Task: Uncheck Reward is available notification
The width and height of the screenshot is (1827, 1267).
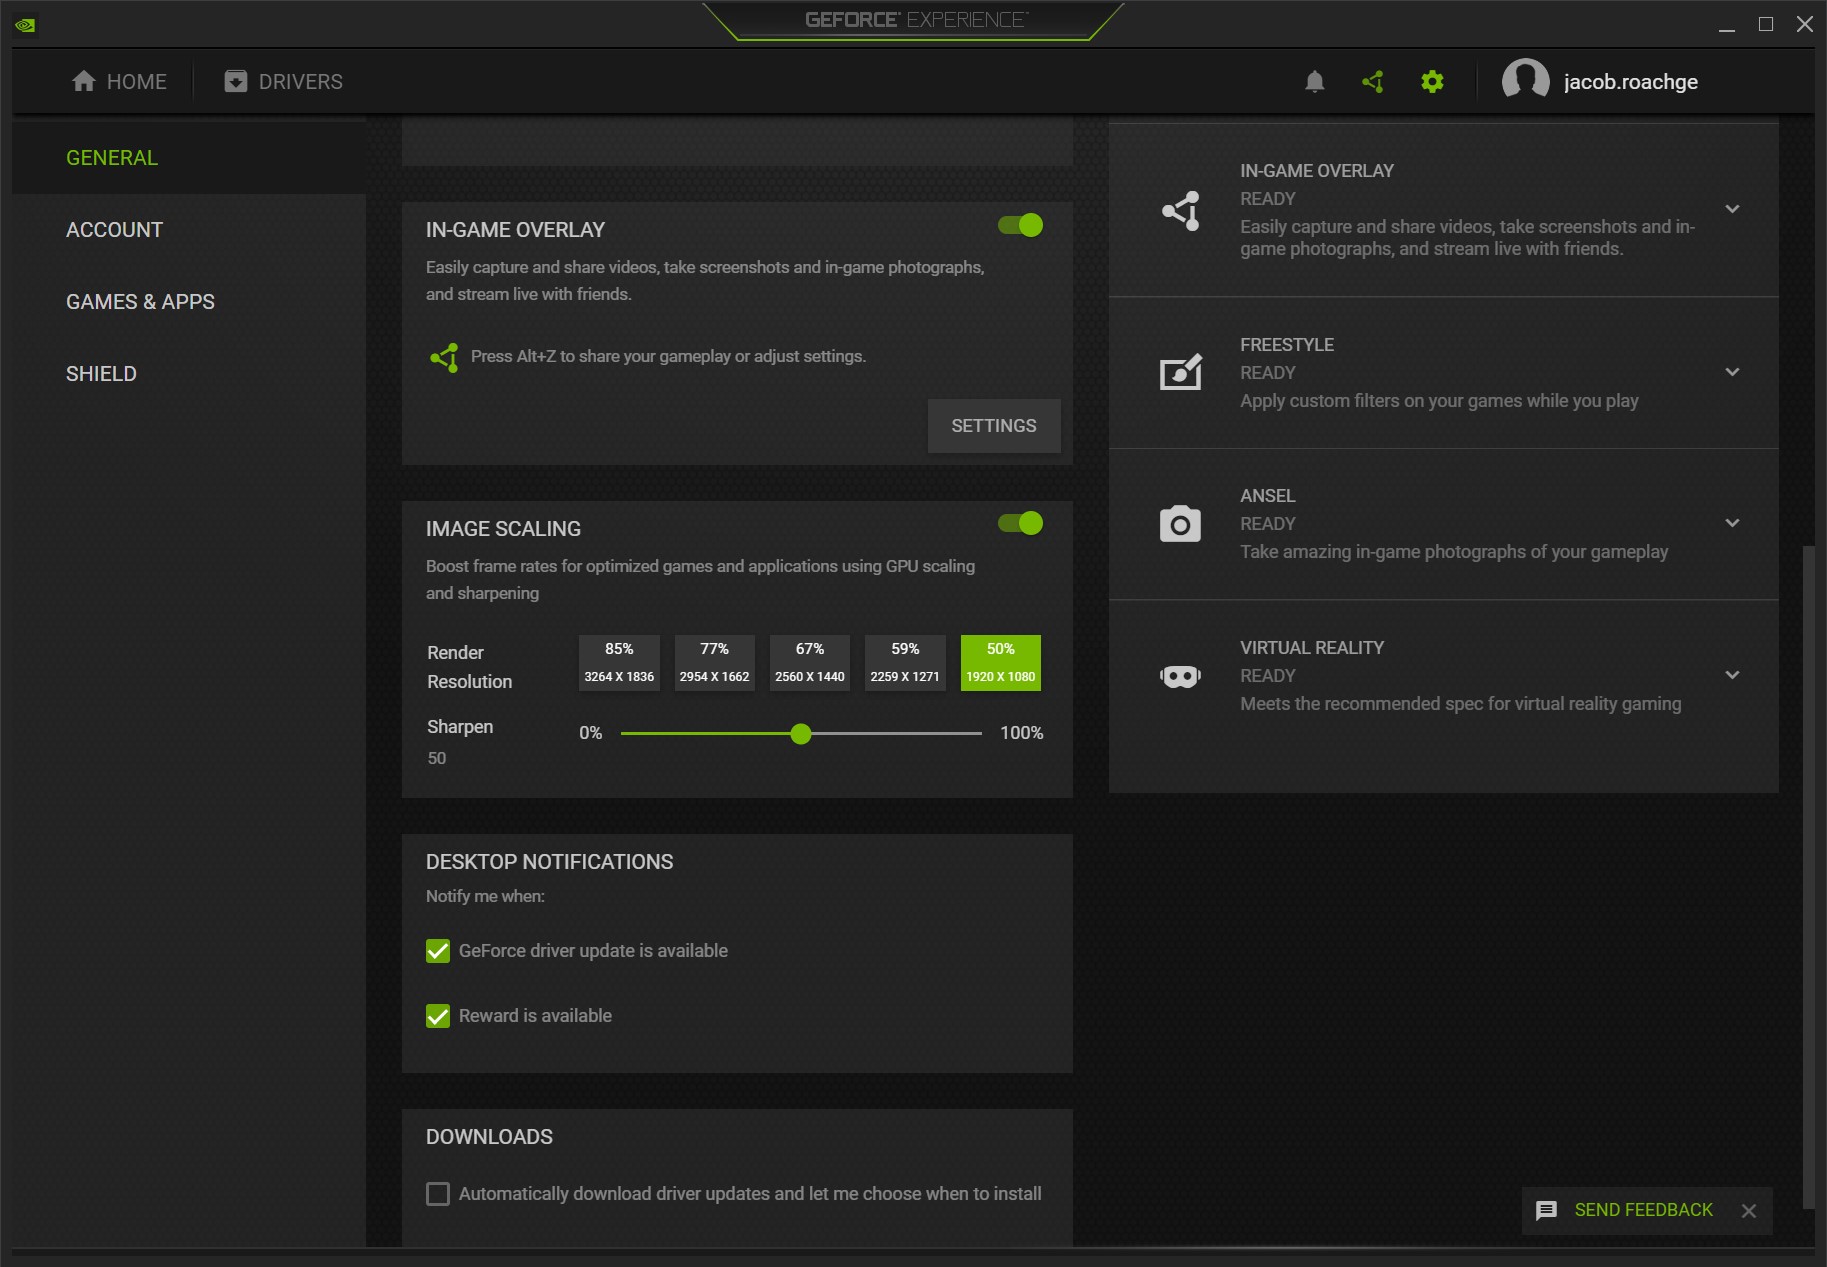Action: coord(438,1016)
